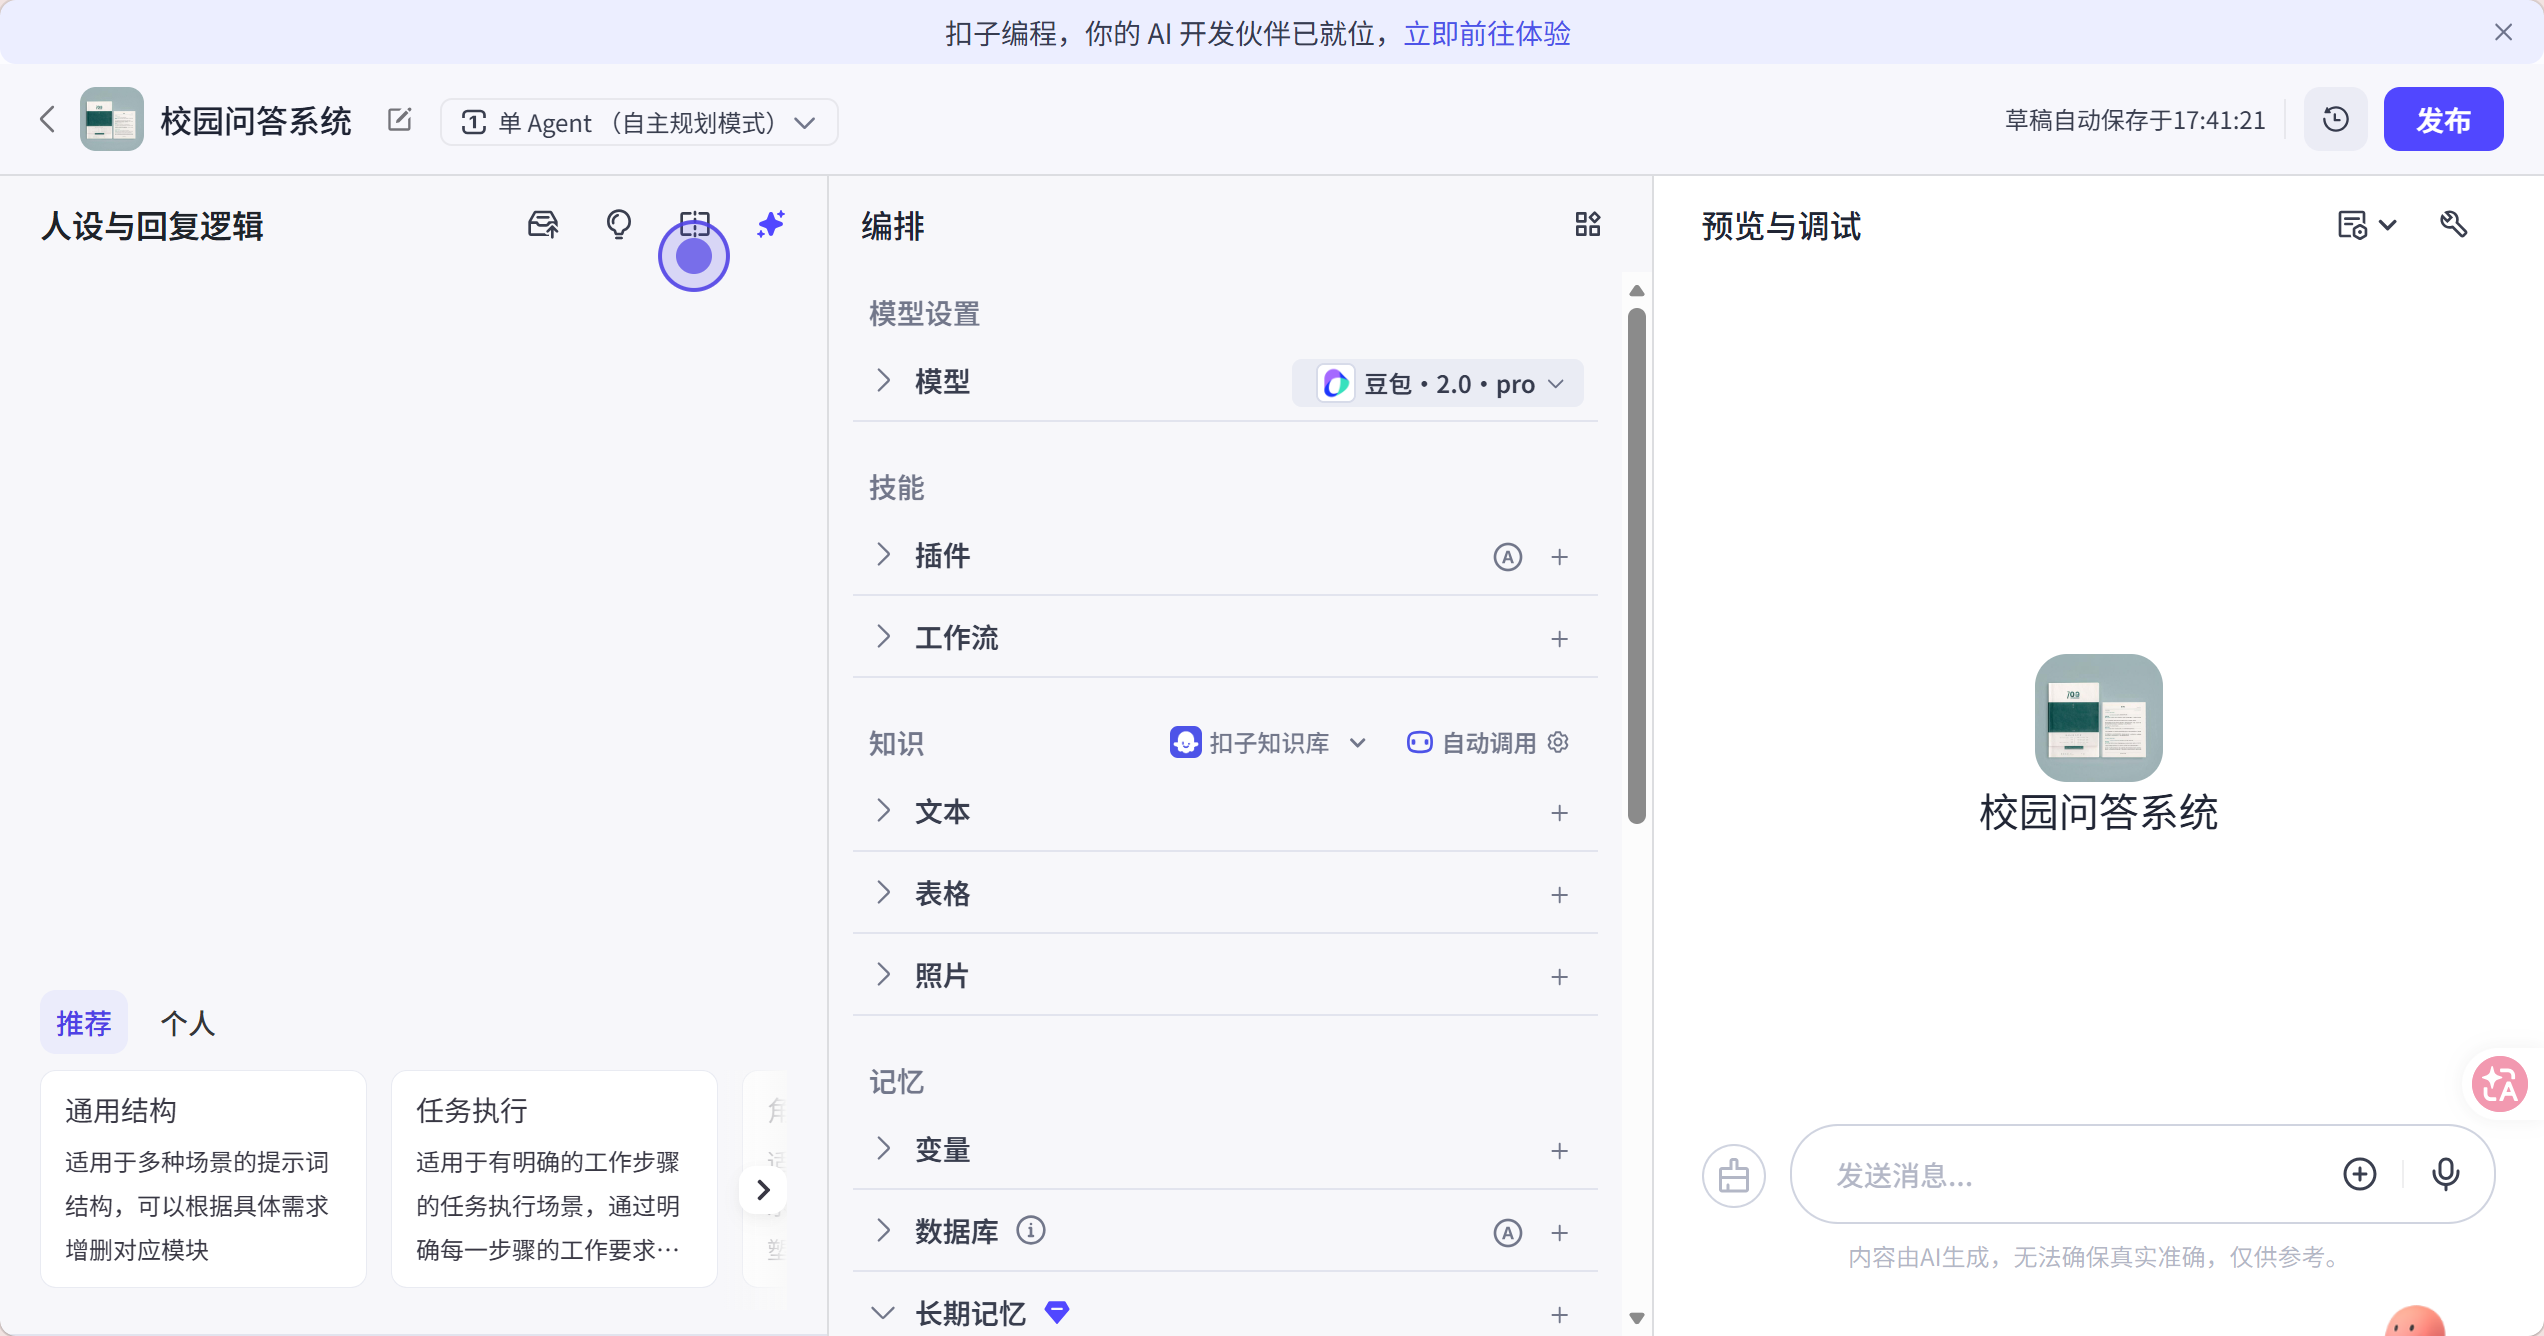Click the floating translate icon
The image size is (2544, 1336).
(x=2500, y=1084)
